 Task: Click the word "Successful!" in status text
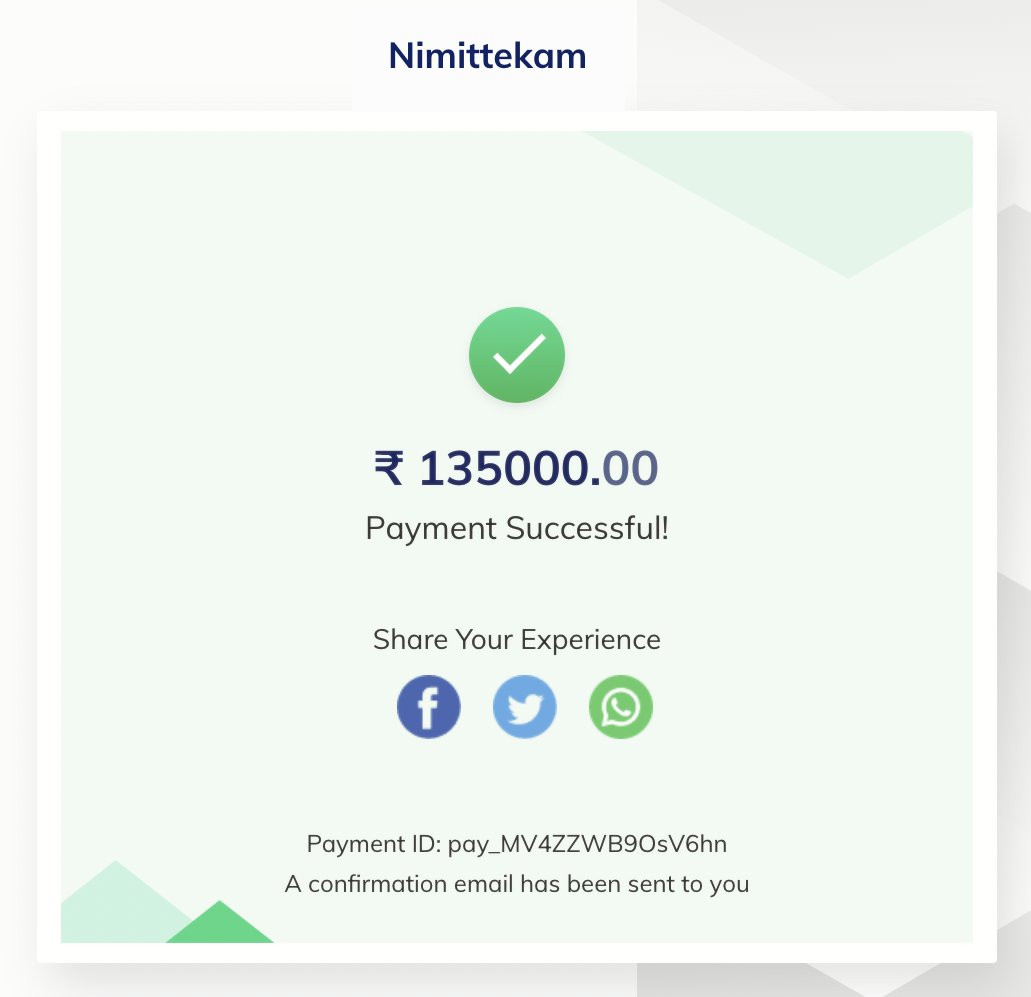[x=587, y=527]
